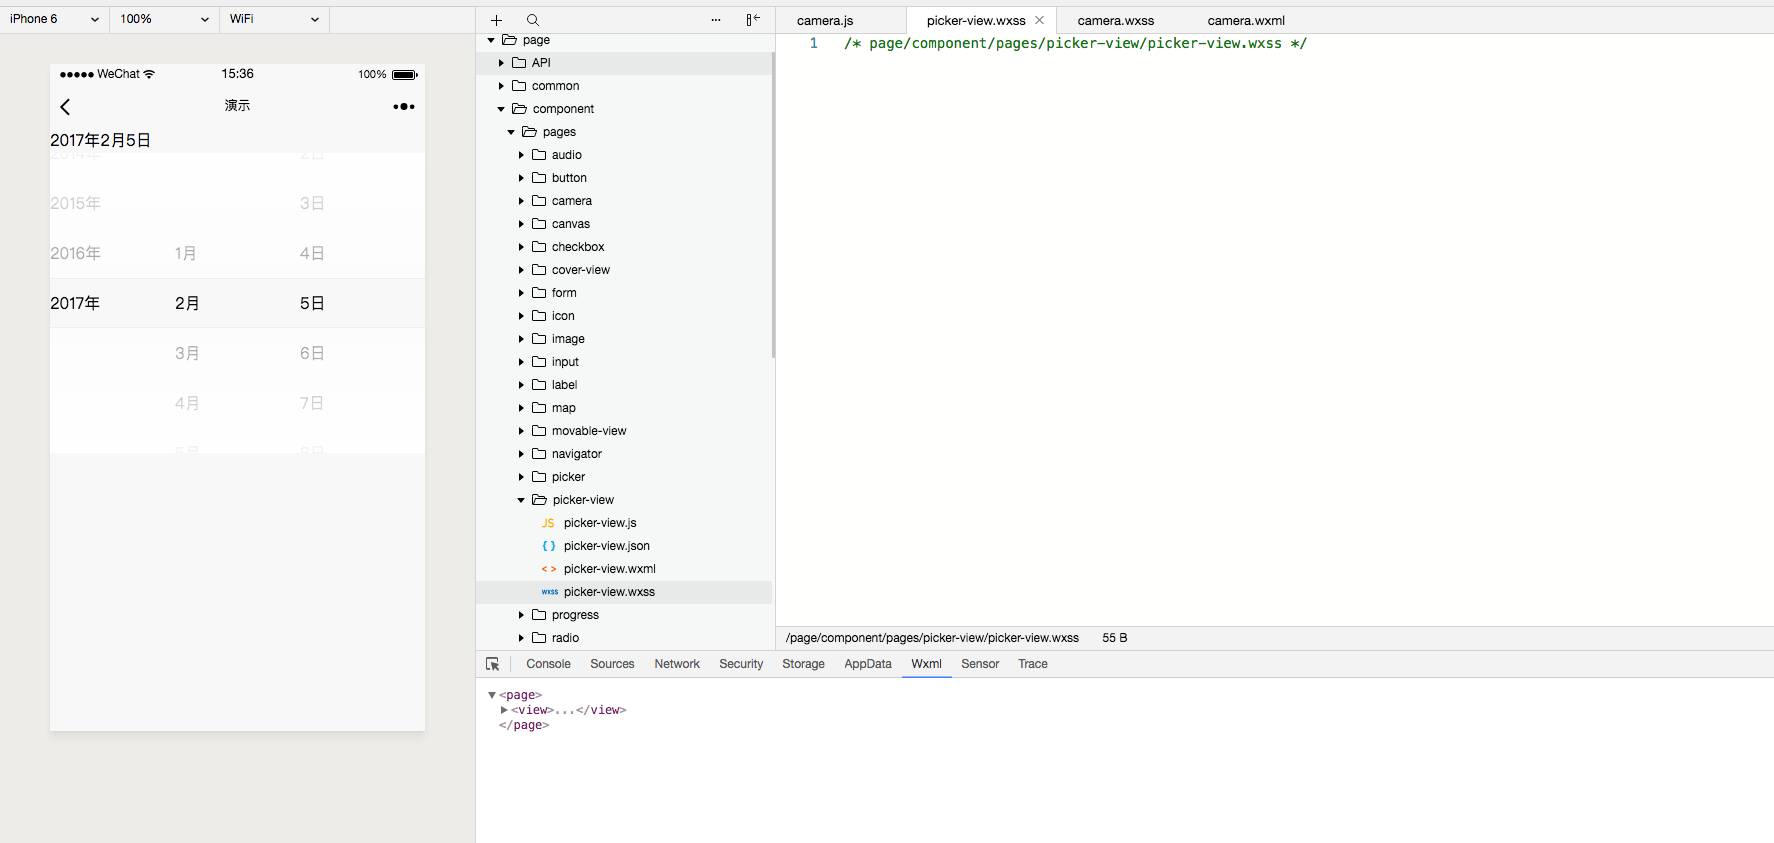Image resolution: width=1774 pixels, height=843 pixels.
Task: Switch to the camera.wxss editor tab
Action: pos(1116,20)
